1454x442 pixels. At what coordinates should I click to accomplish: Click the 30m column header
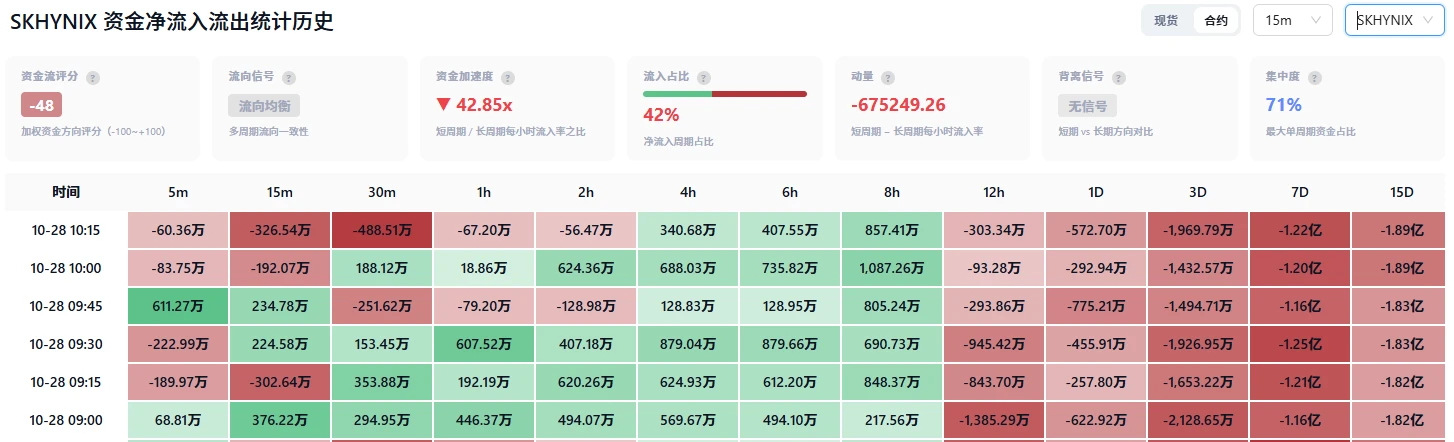pos(382,192)
